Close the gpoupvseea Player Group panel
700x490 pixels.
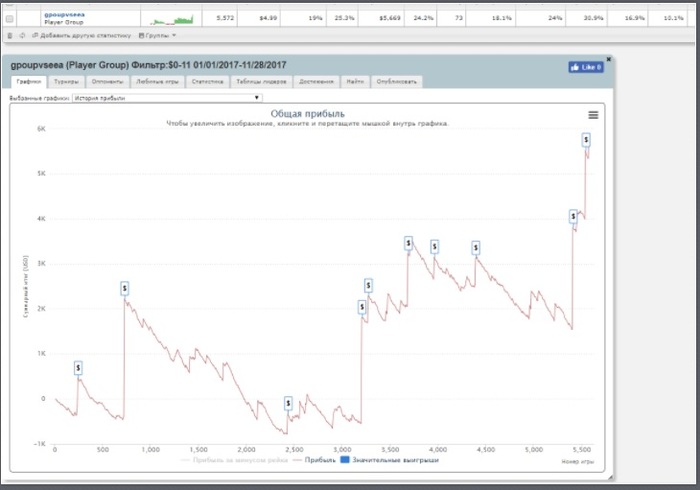(x=608, y=59)
